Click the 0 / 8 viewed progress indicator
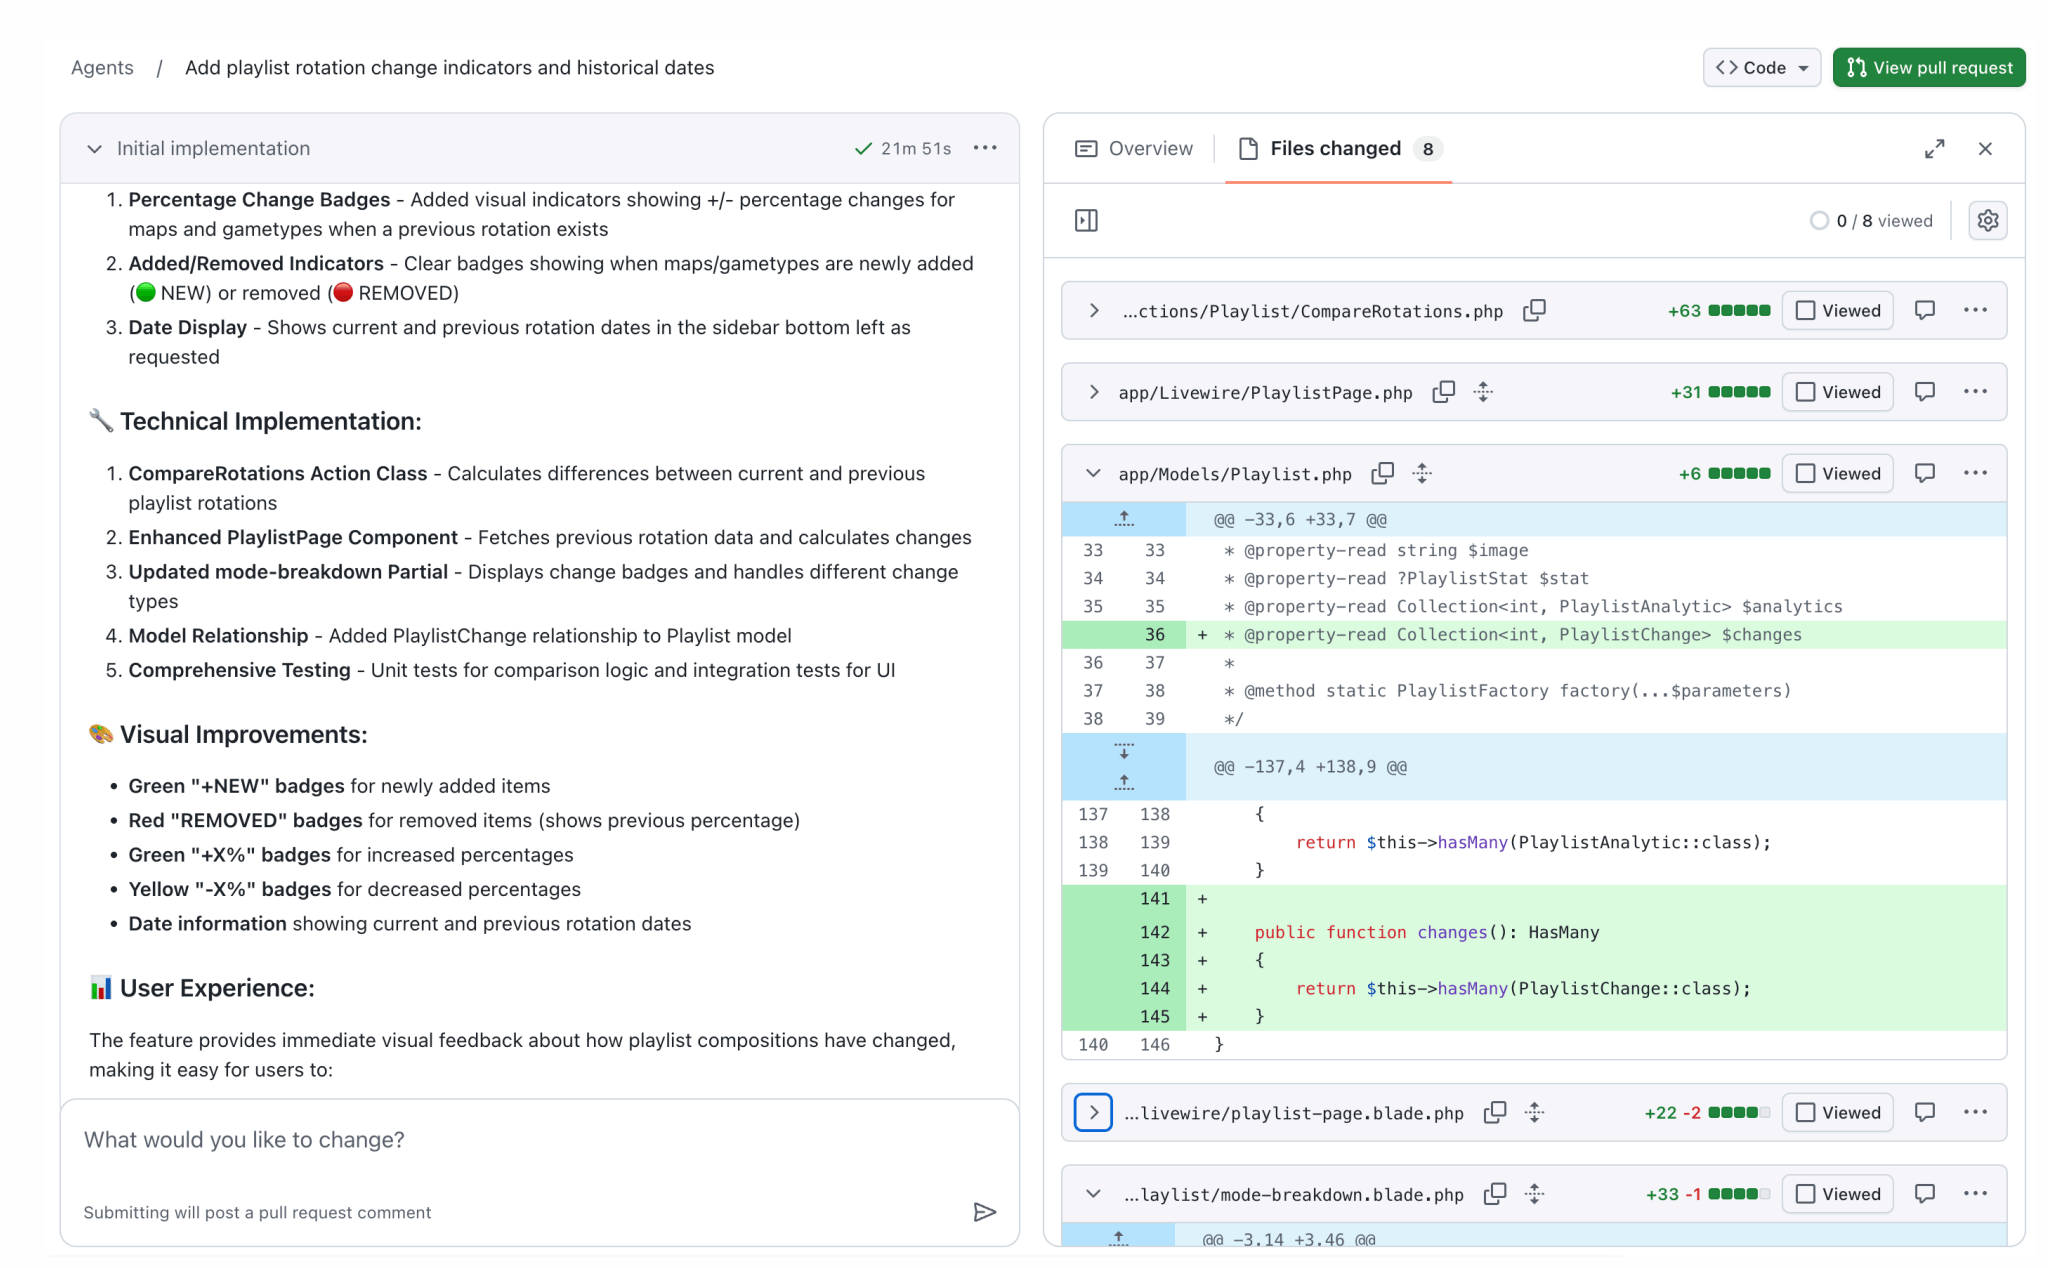Image resolution: width=2048 pixels, height=1268 pixels. [x=1871, y=221]
